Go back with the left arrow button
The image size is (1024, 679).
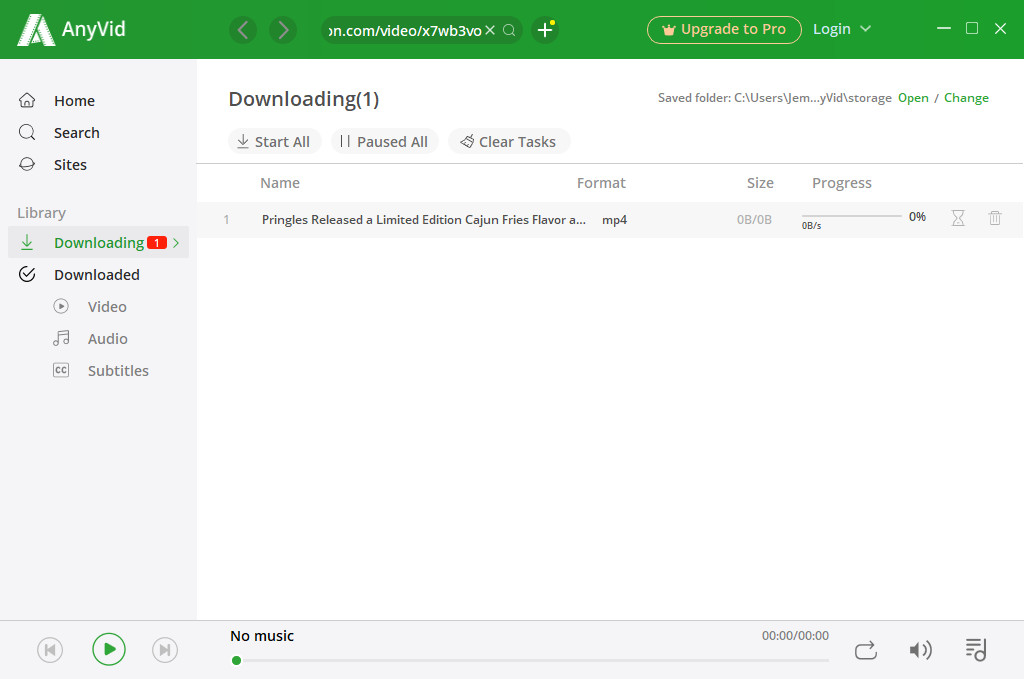(x=243, y=30)
